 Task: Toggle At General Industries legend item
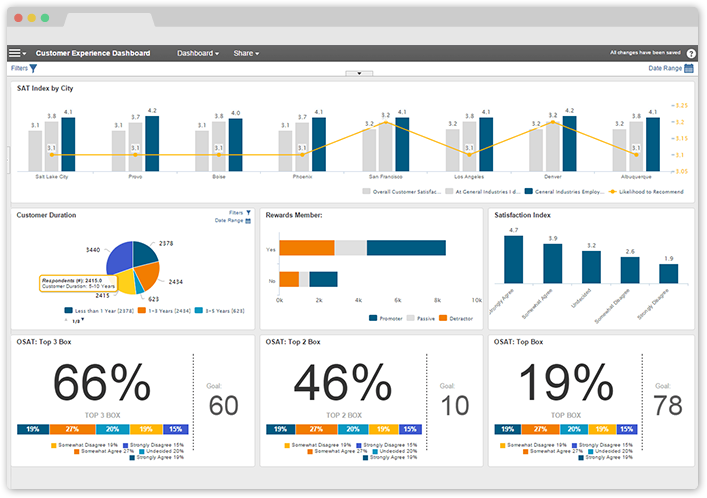[483, 192]
